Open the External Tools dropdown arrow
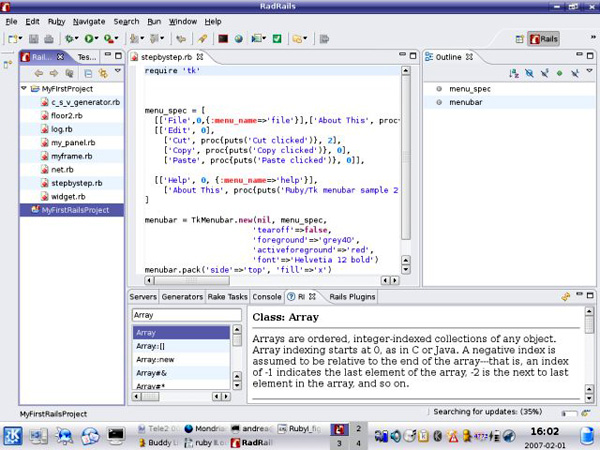The image size is (600, 450). point(116,38)
